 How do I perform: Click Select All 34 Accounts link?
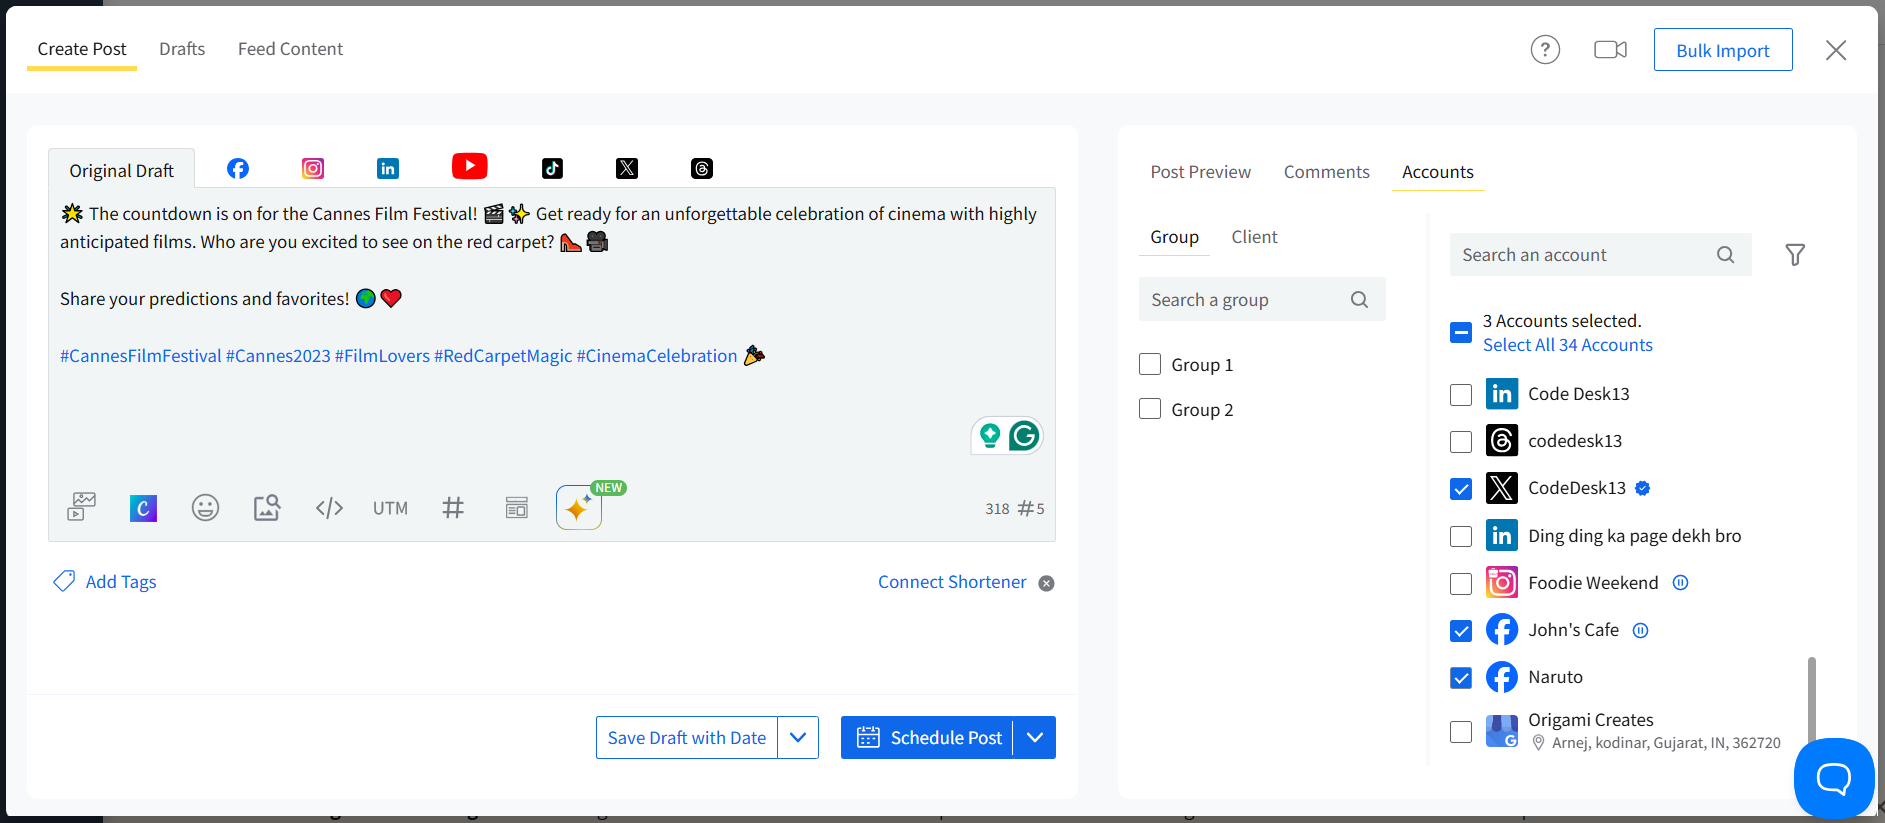[x=1567, y=345]
